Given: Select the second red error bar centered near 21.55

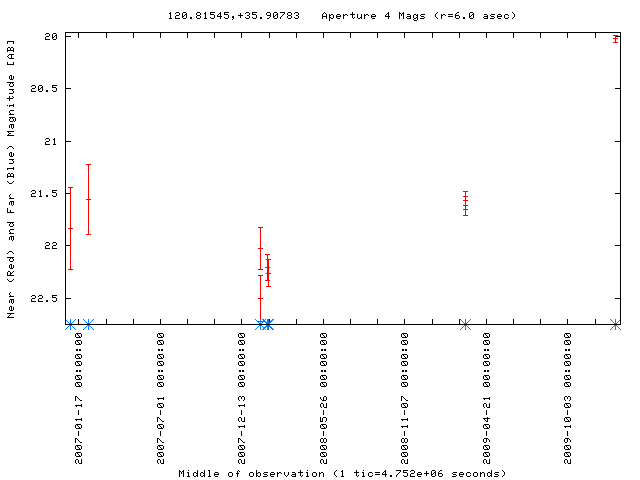Looking at the screenshot, I should (89, 200).
